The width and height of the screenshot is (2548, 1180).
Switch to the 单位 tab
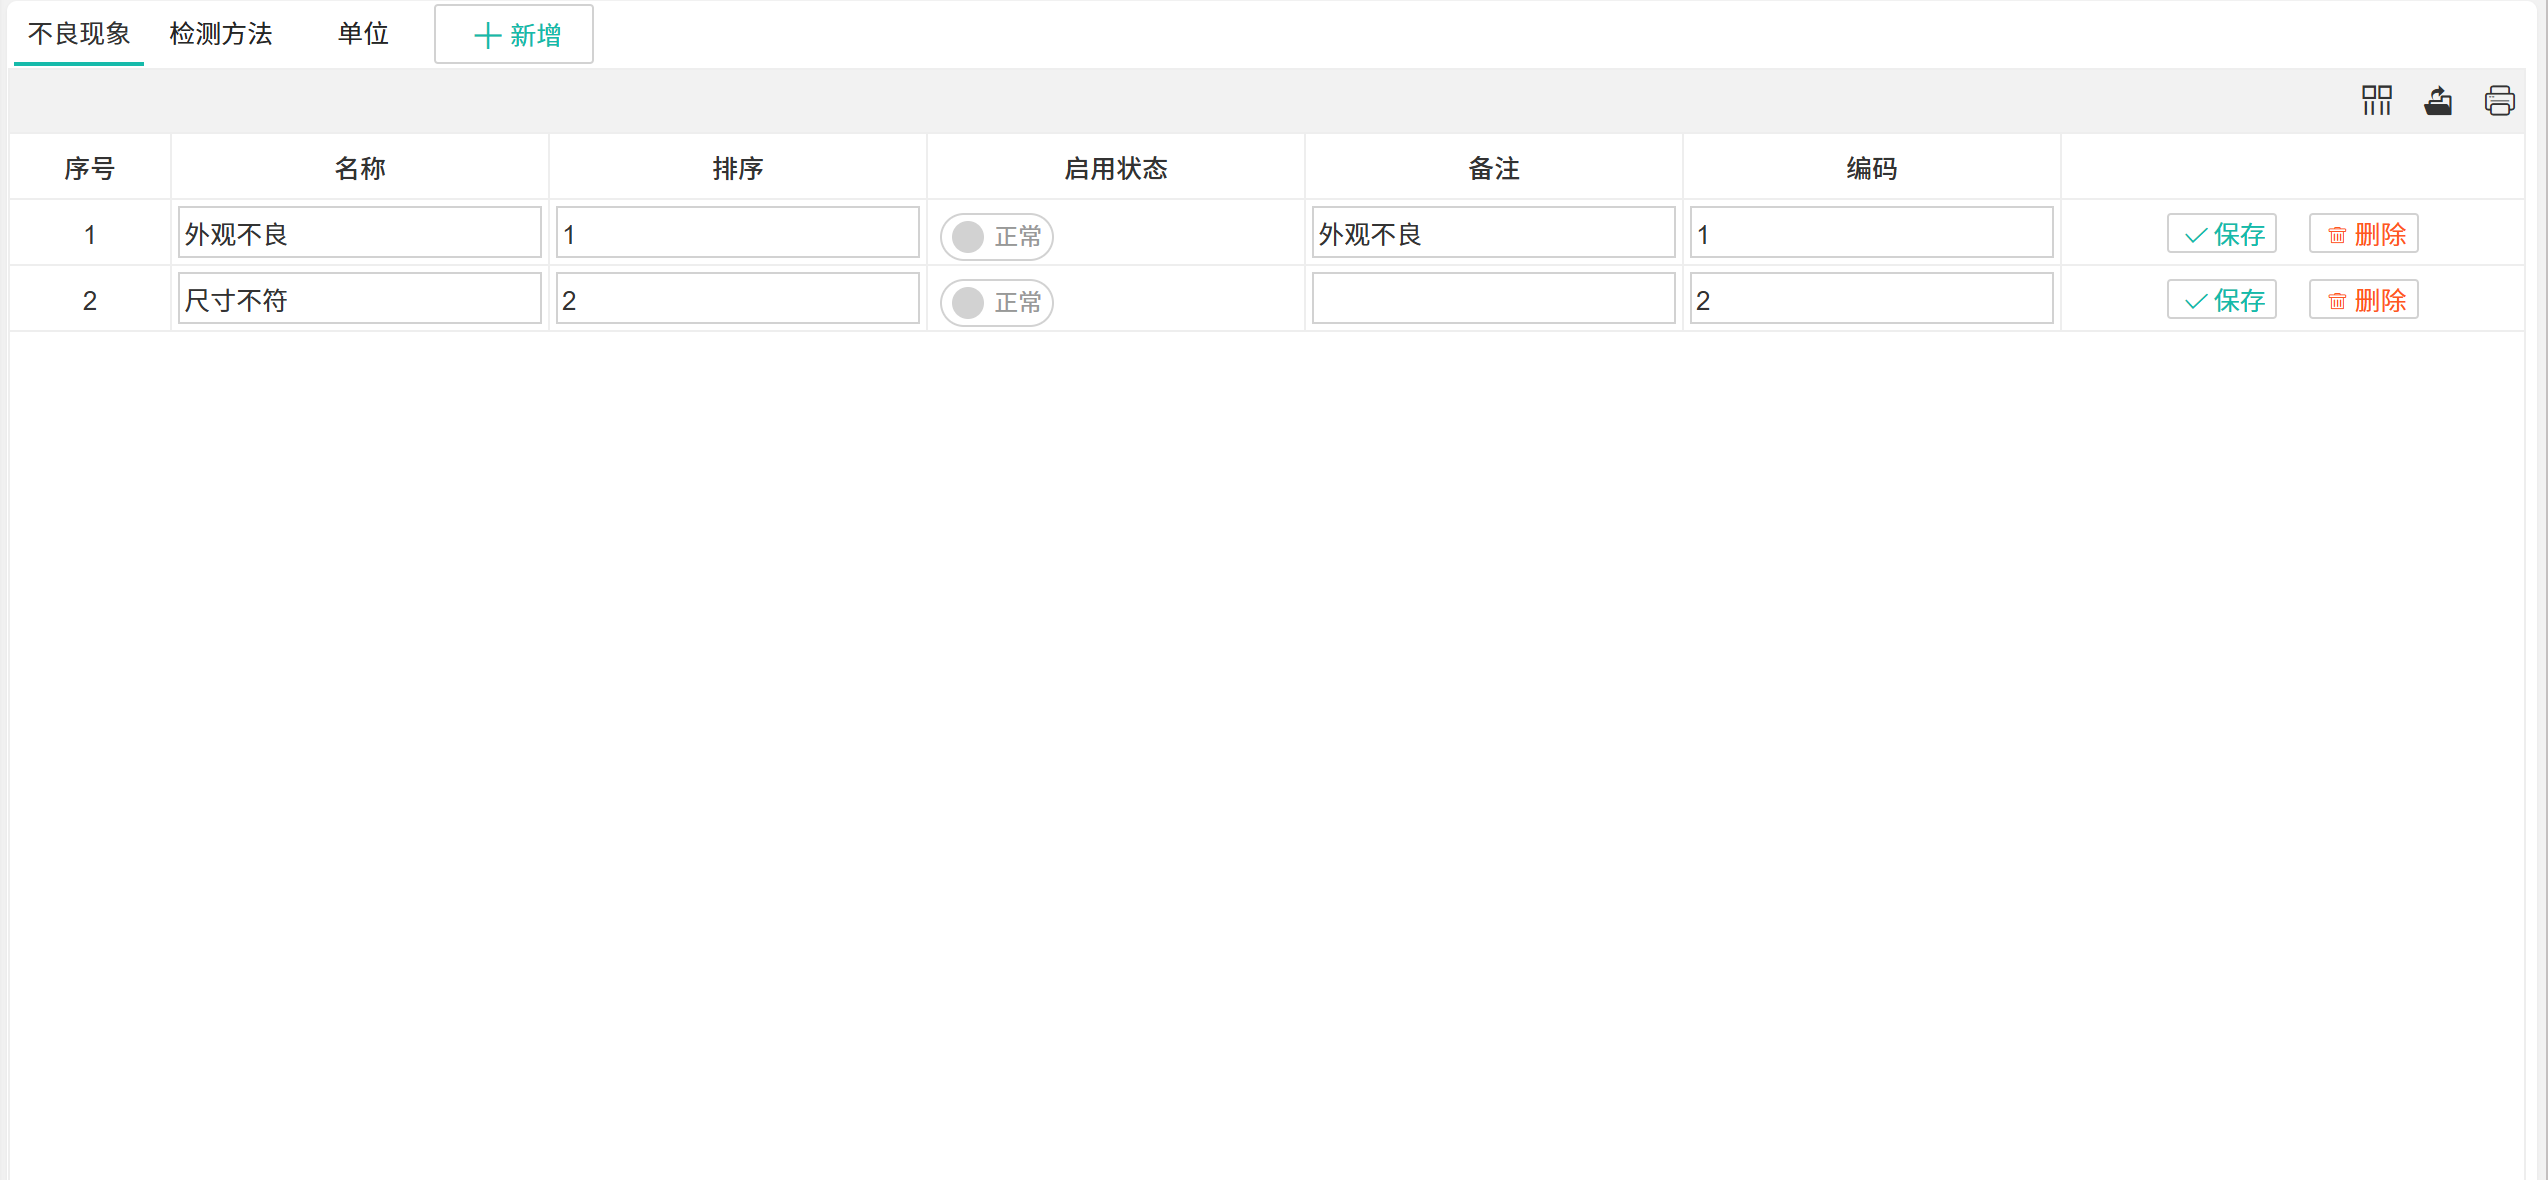[363, 34]
